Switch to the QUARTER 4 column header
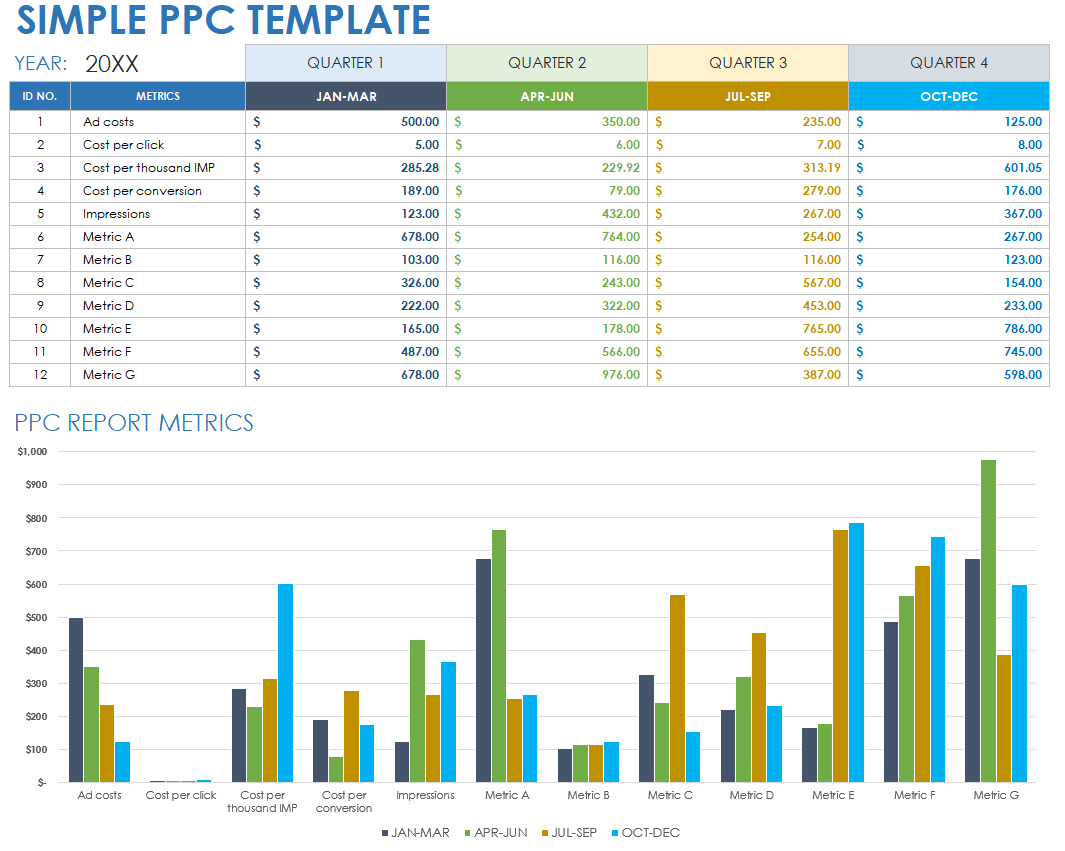The image size is (1065, 851). (948, 62)
